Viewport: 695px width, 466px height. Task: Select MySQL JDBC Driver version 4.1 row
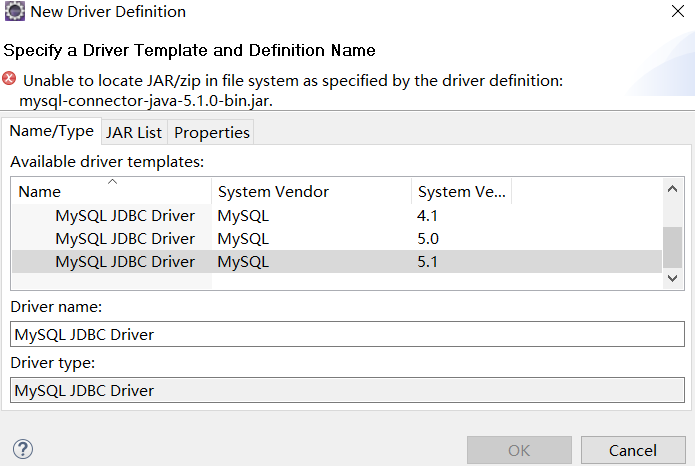[337, 215]
